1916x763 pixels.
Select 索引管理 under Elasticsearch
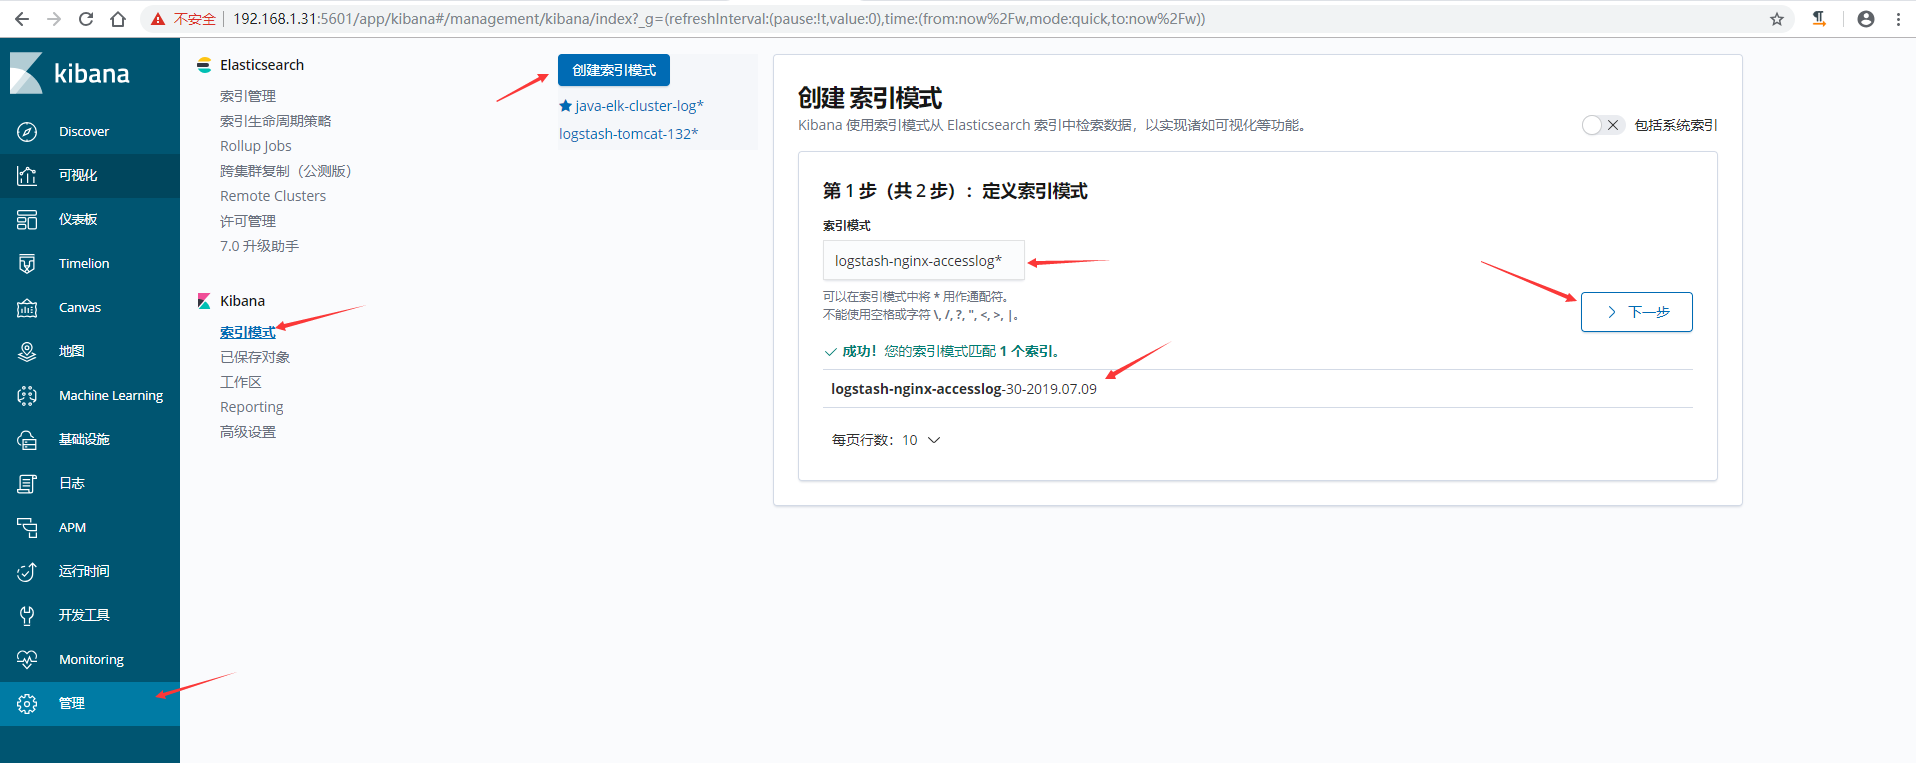coord(248,96)
